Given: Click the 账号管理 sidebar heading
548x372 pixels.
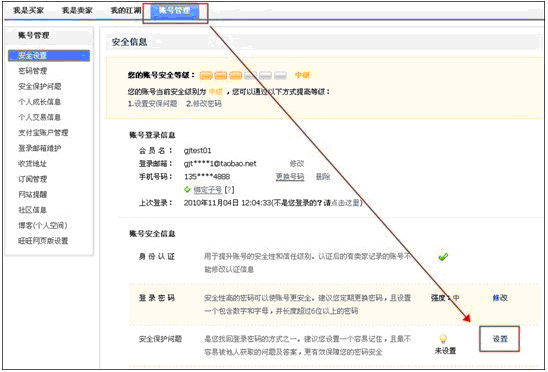Looking at the screenshot, I should (x=34, y=35).
